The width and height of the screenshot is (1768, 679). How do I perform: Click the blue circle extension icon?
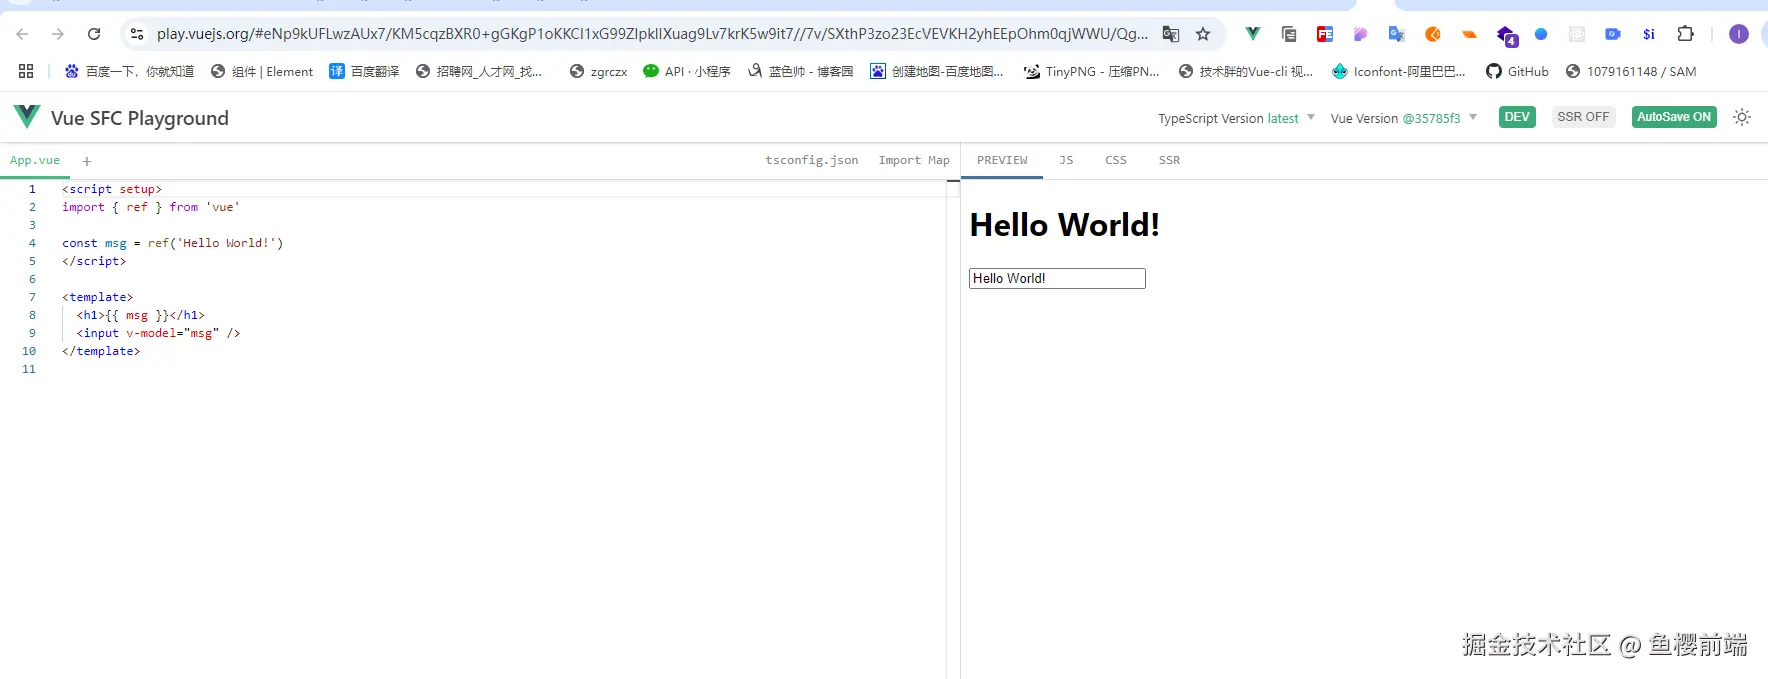tap(1541, 34)
